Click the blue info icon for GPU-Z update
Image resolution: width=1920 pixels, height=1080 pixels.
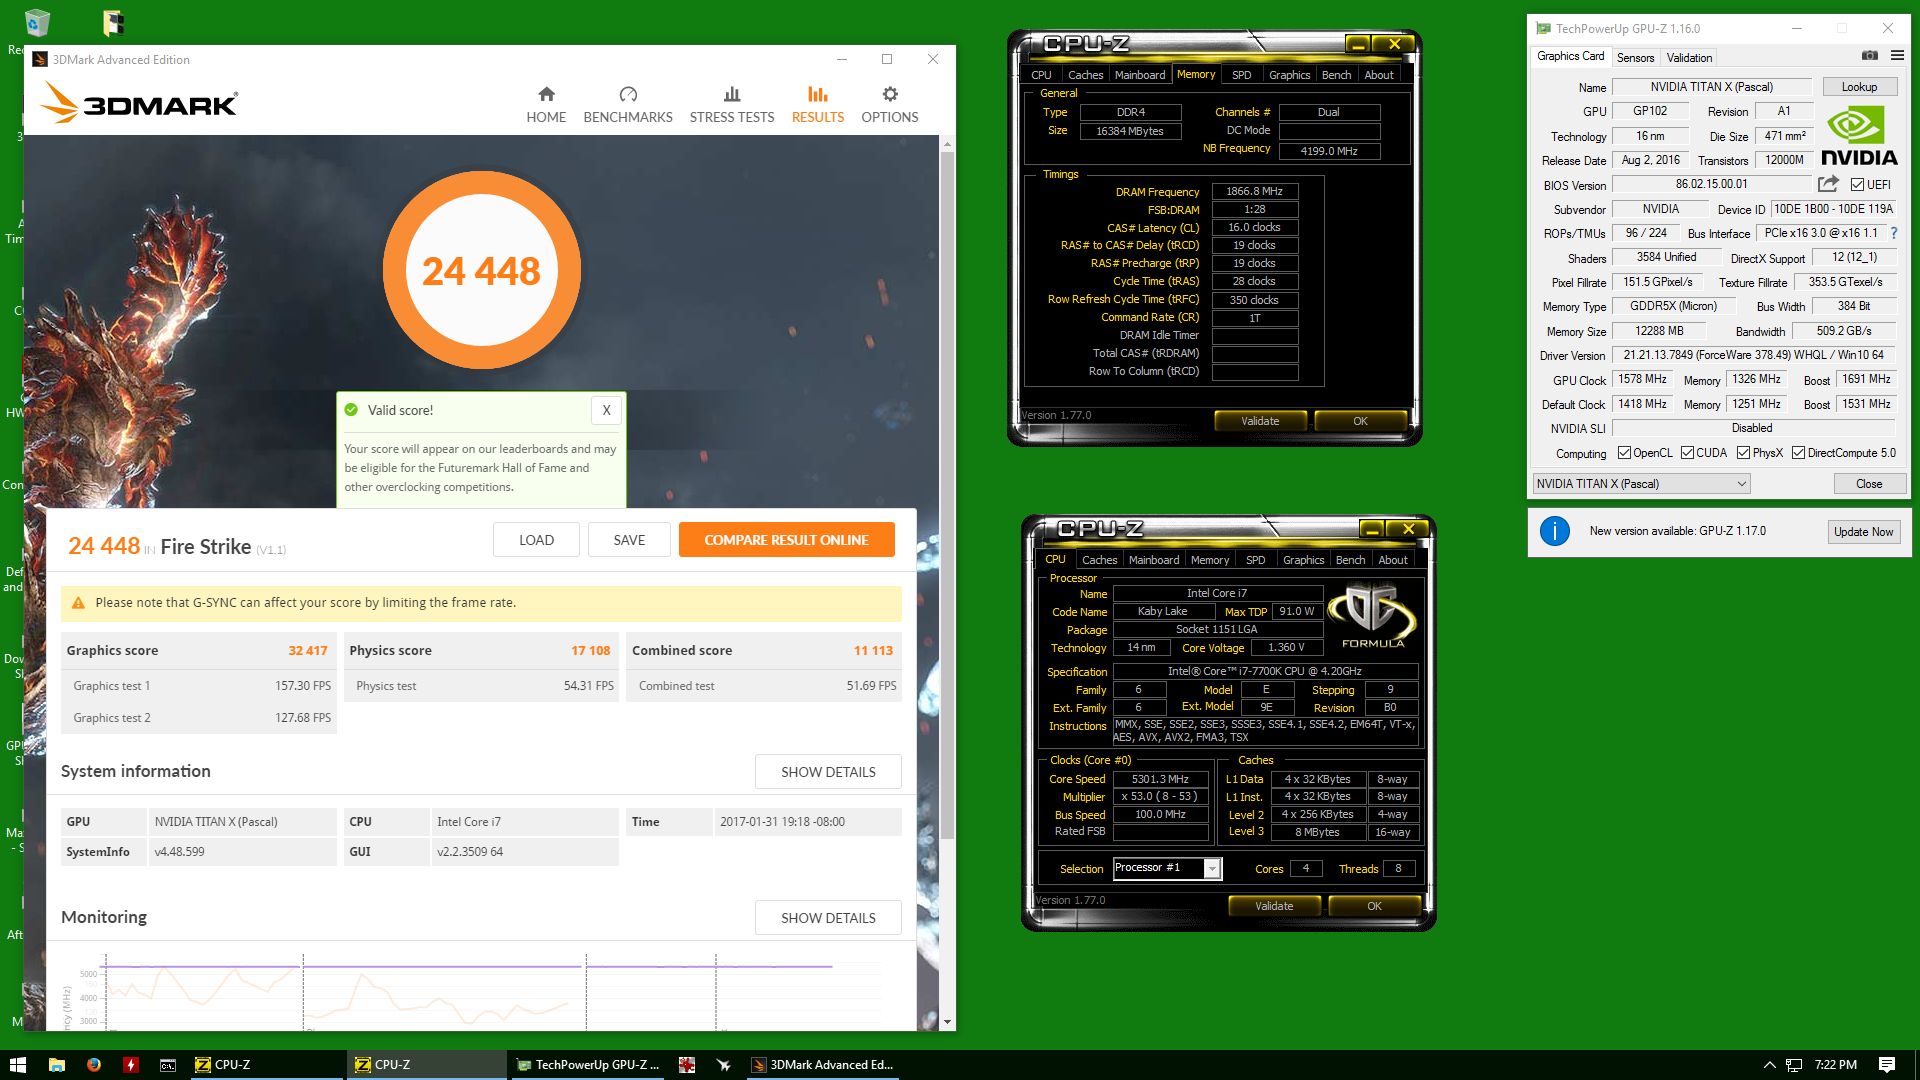[x=1554, y=531]
